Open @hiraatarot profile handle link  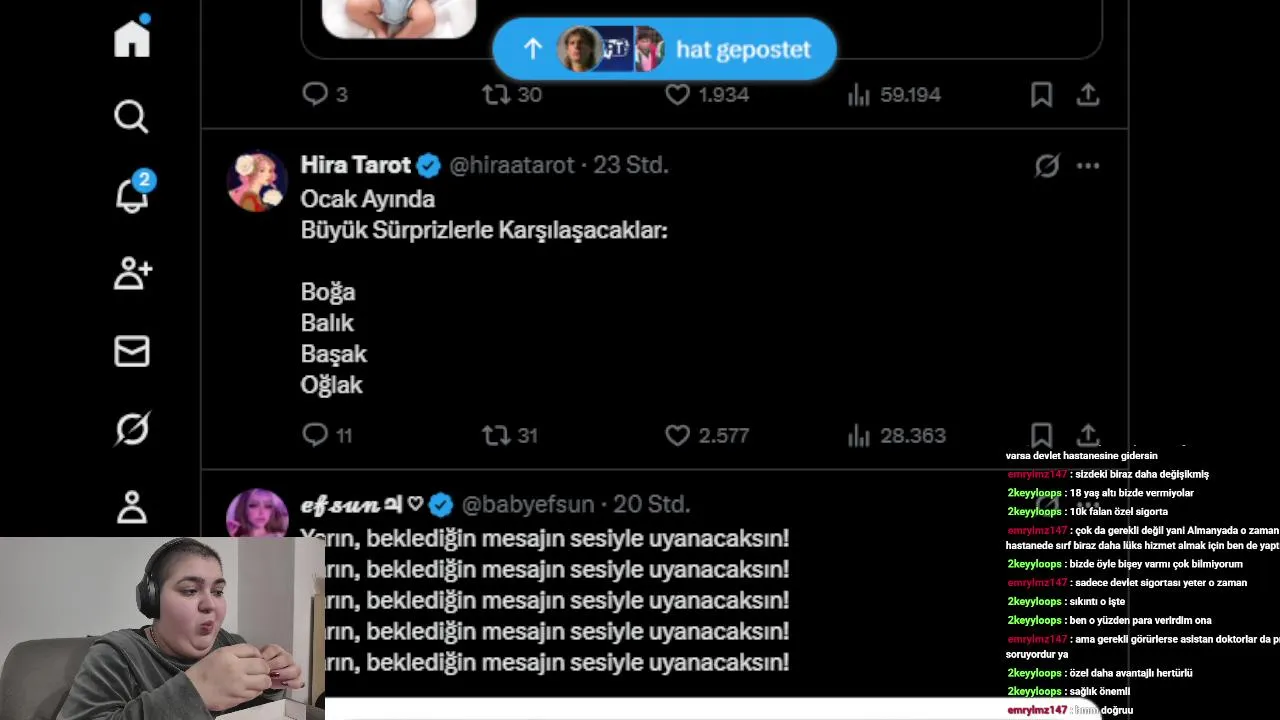[512, 165]
